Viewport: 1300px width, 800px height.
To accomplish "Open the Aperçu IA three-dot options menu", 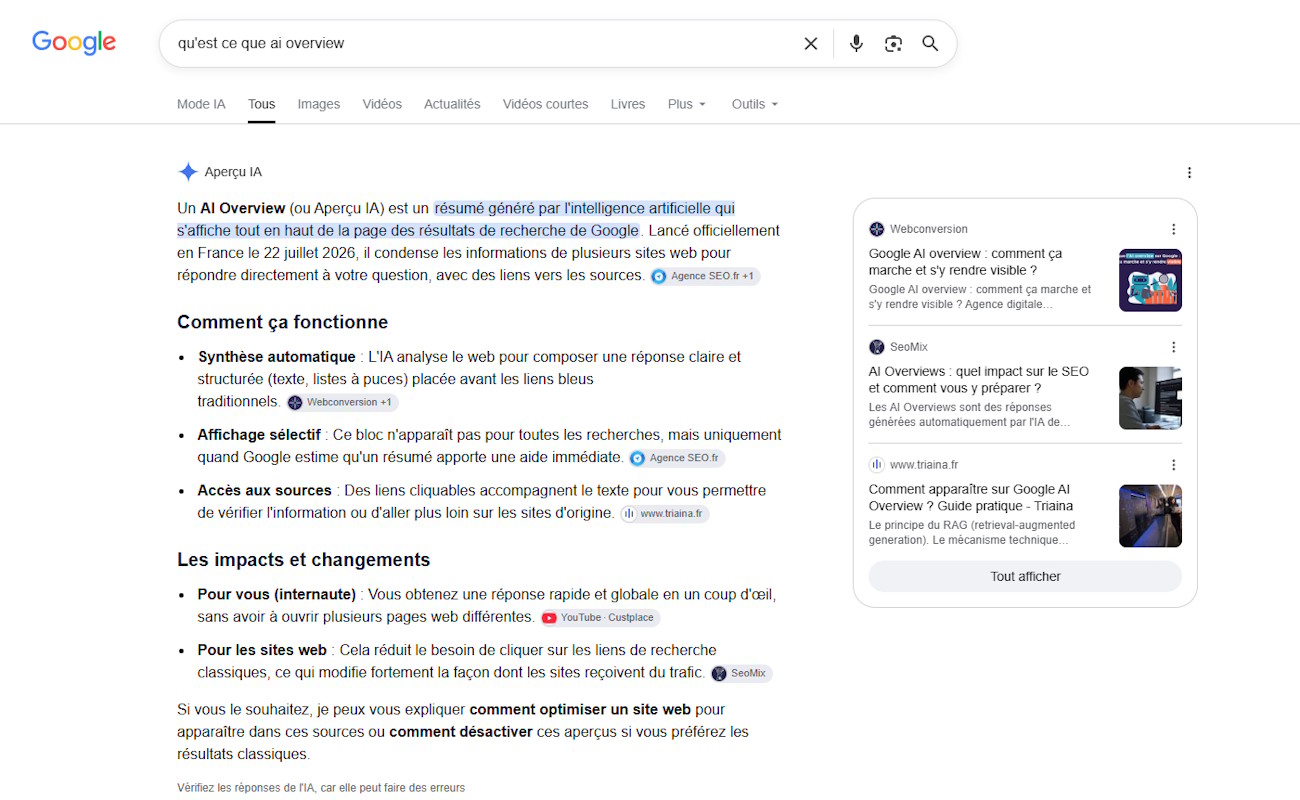I will (1189, 173).
